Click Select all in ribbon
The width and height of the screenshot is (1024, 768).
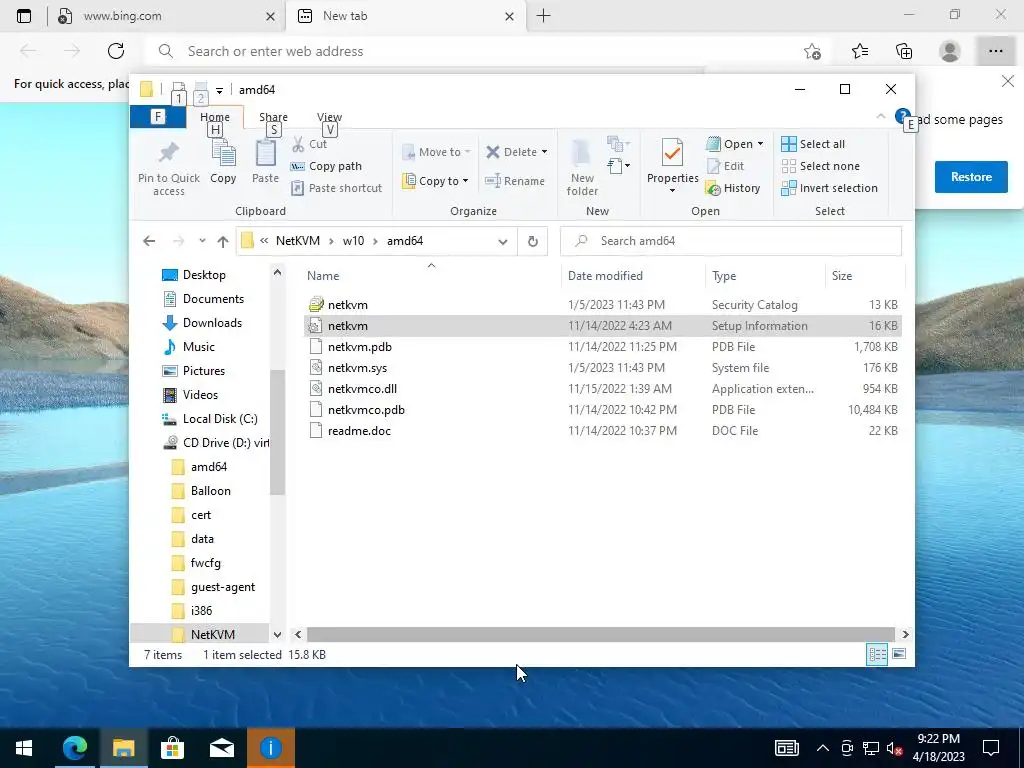[x=813, y=144]
